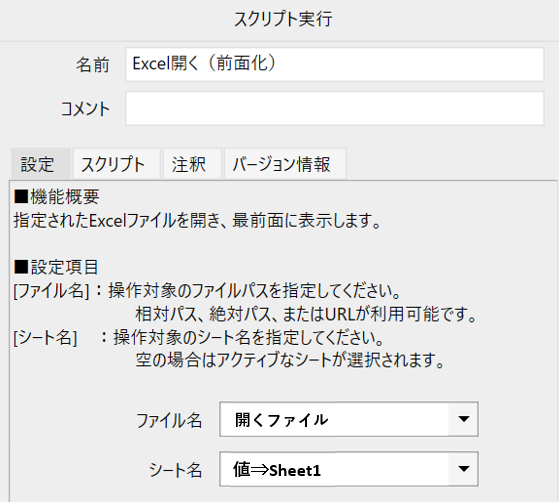Expand the ファイル名 dropdown arrow
Viewport: 559px width, 502px height.
coord(463,419)
